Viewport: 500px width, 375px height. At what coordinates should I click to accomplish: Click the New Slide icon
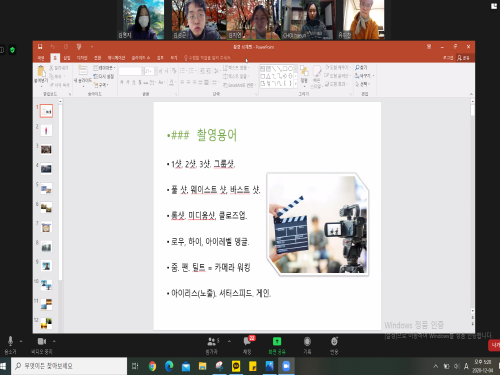tap(82, 70)
